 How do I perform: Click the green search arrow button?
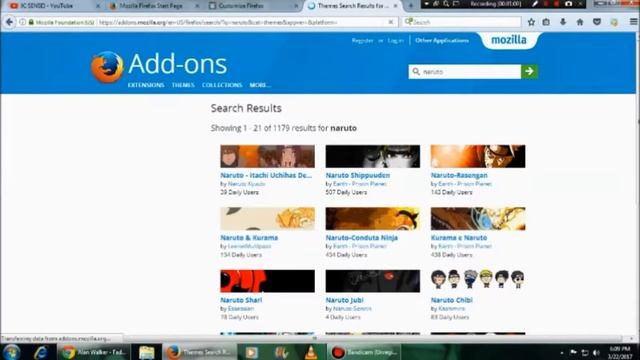[529, 71]
